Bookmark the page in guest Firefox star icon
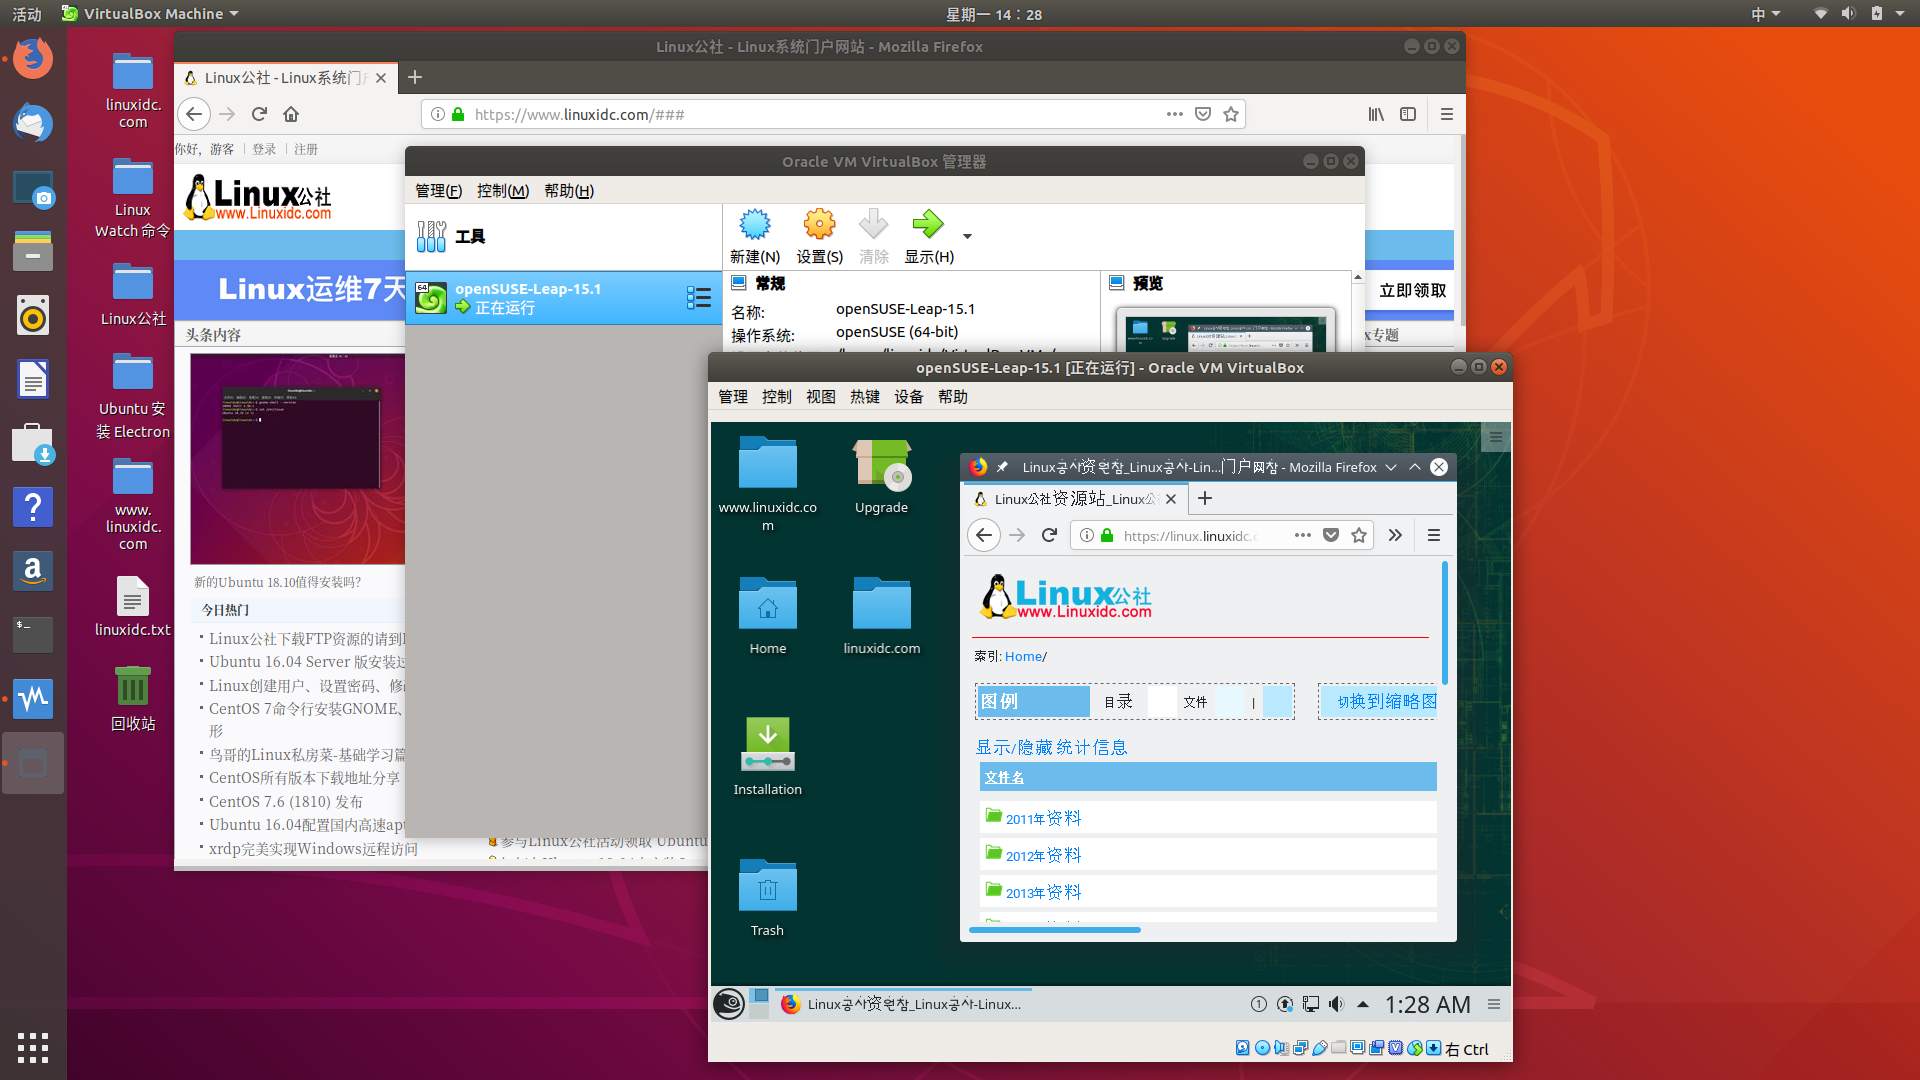 (1359, 535)
